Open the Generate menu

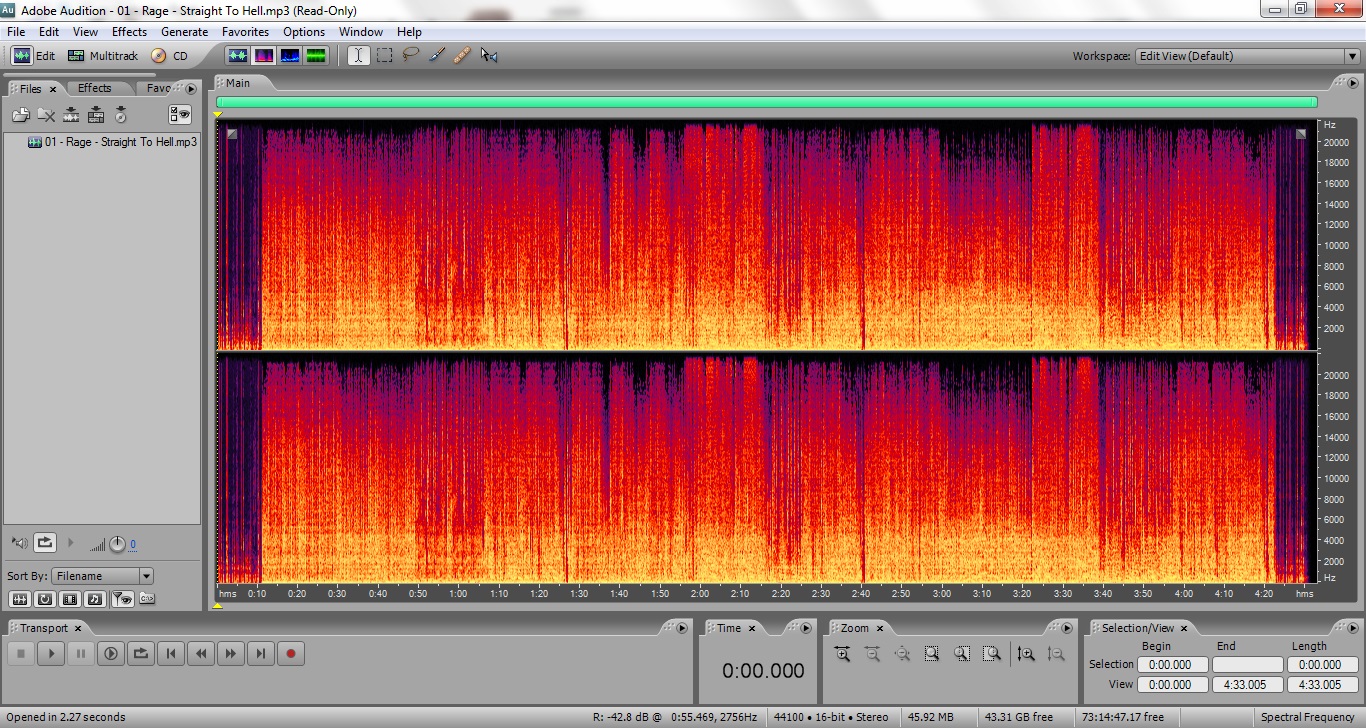[x=184, y=32]
